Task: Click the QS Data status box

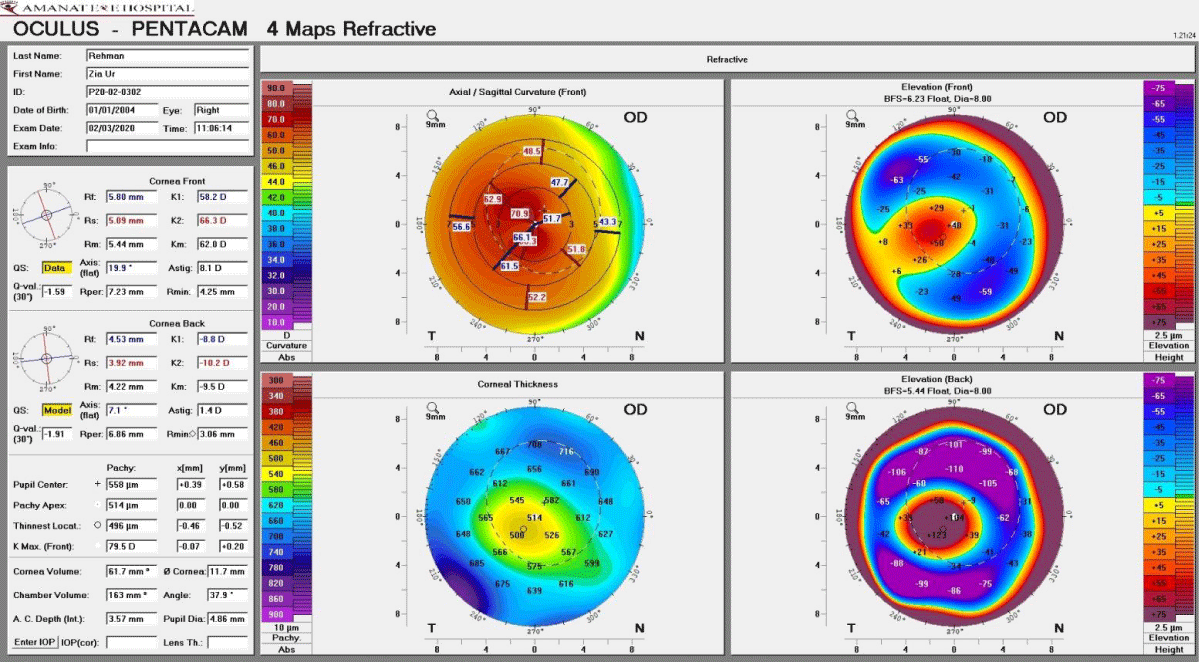Action: click(x=55, y=267)
